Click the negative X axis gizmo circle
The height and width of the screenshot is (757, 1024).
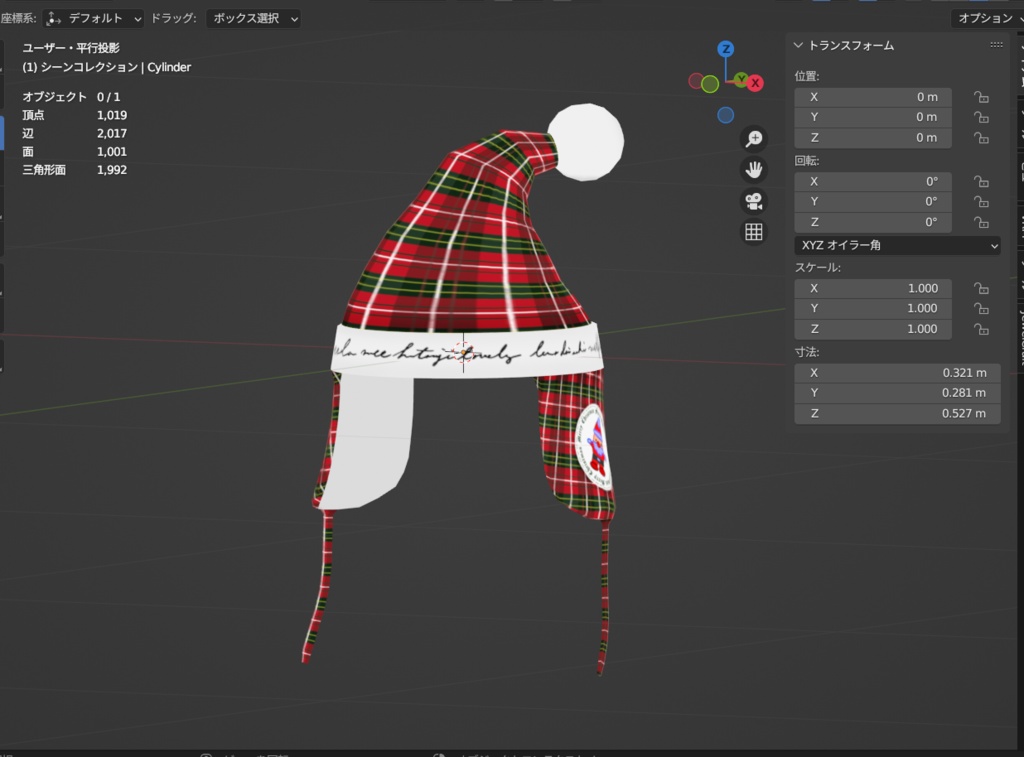[696, 82]
